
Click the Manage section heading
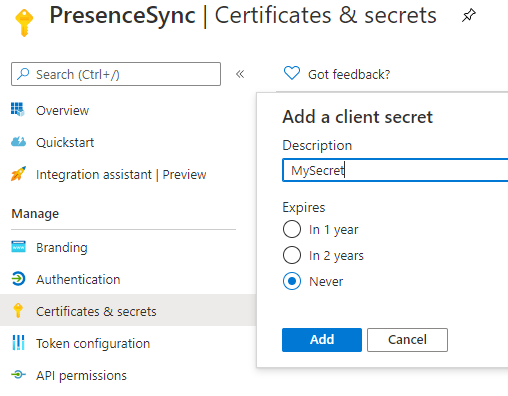point(35,214)
